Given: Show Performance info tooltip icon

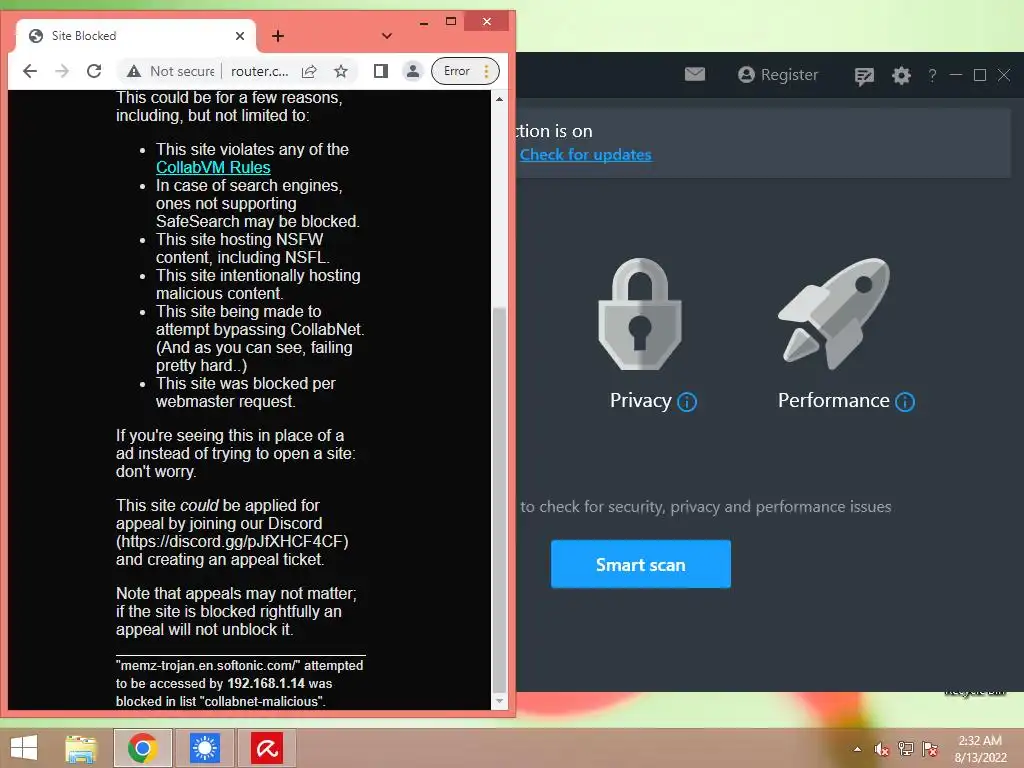Looking at the screenshot, I should [x=904, y=402].
